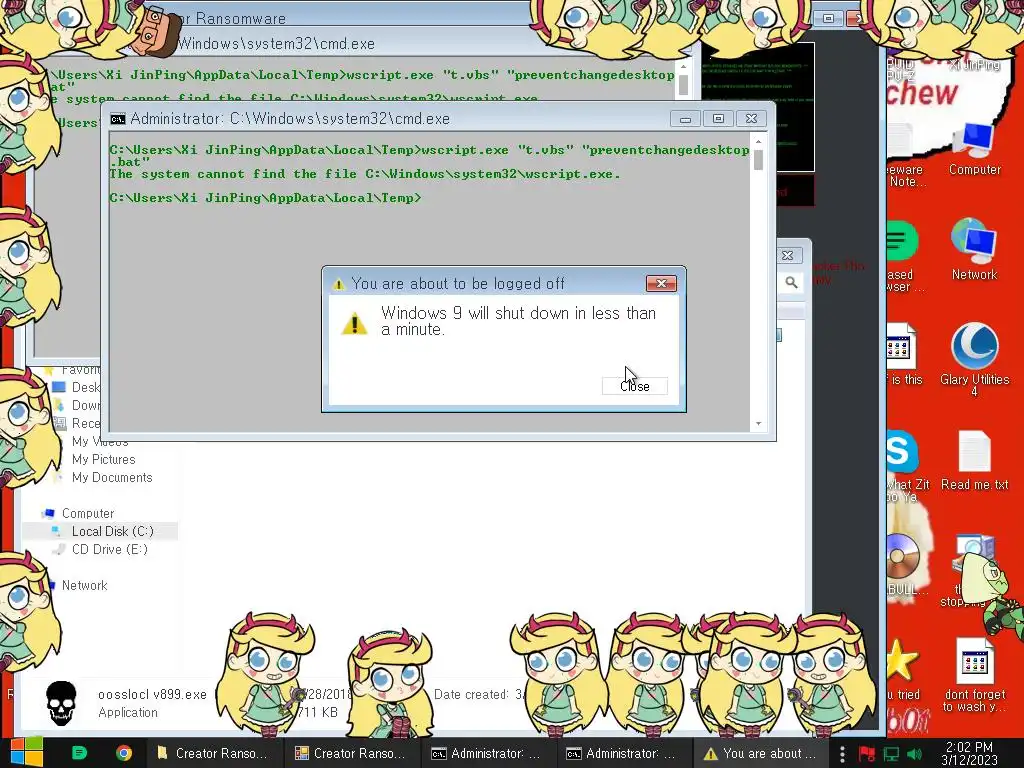The width and height of the screenshot is (1024, 768).
Task: Click the 'oosslocl v899.exe' file name
Action: coord(152,694)
